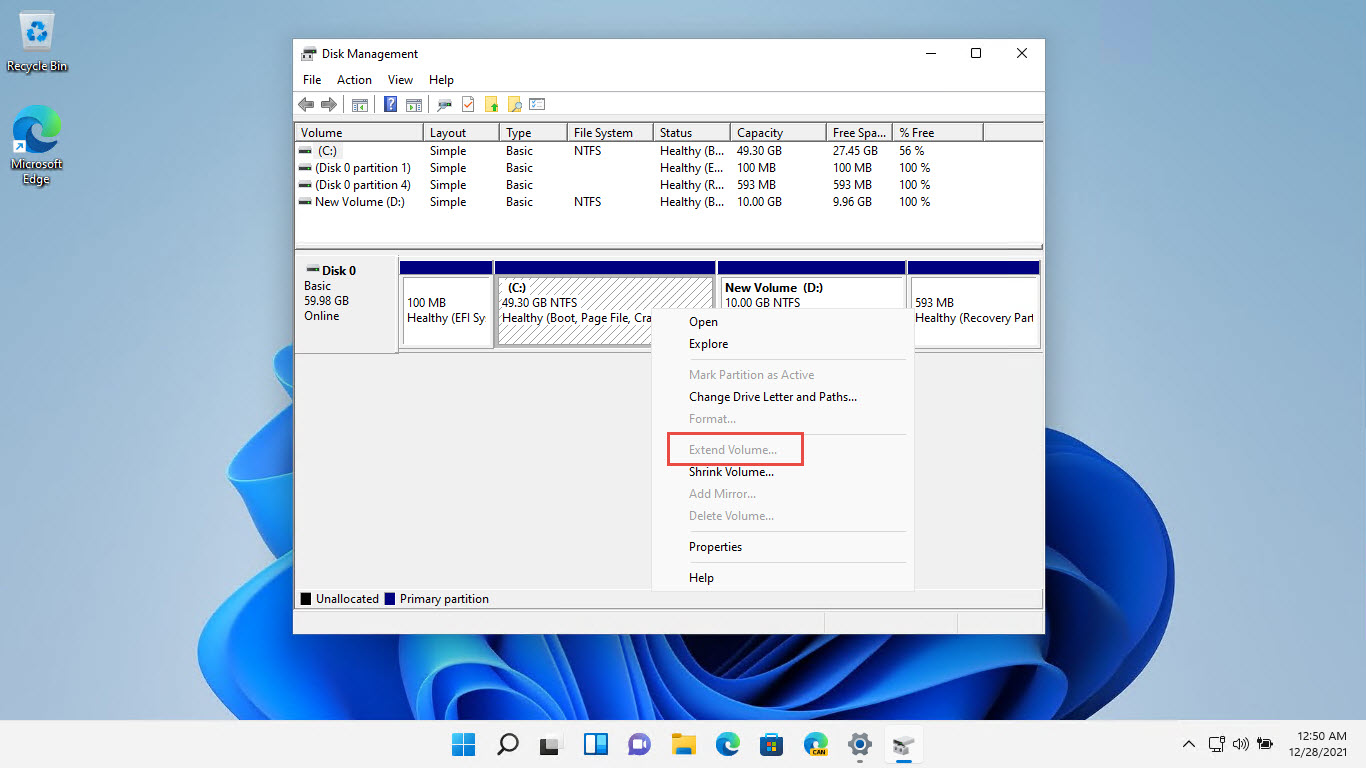Click the Start button
This screenshot has width=1366, height=768.
tap(463, 744)
